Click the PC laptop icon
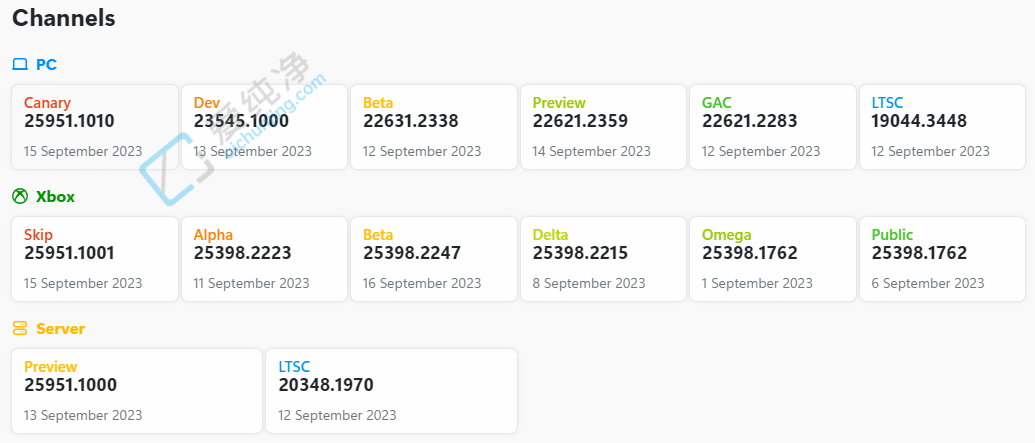 pyautogui.click(x=20, y=65)
